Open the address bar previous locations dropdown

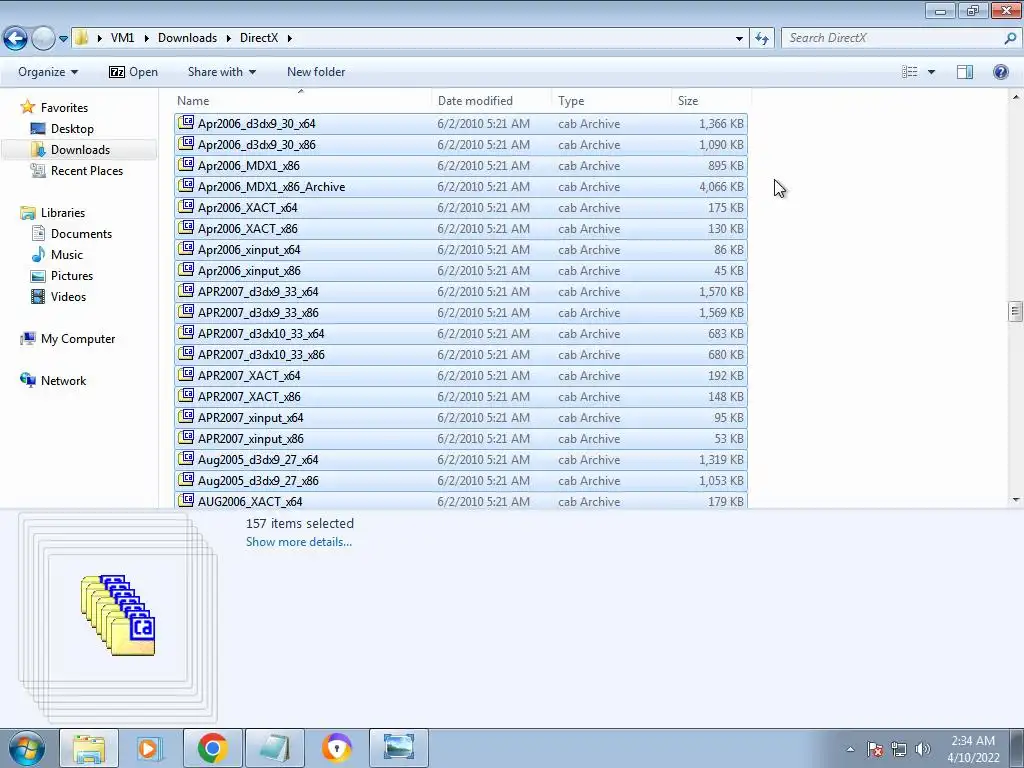point(739,39)
